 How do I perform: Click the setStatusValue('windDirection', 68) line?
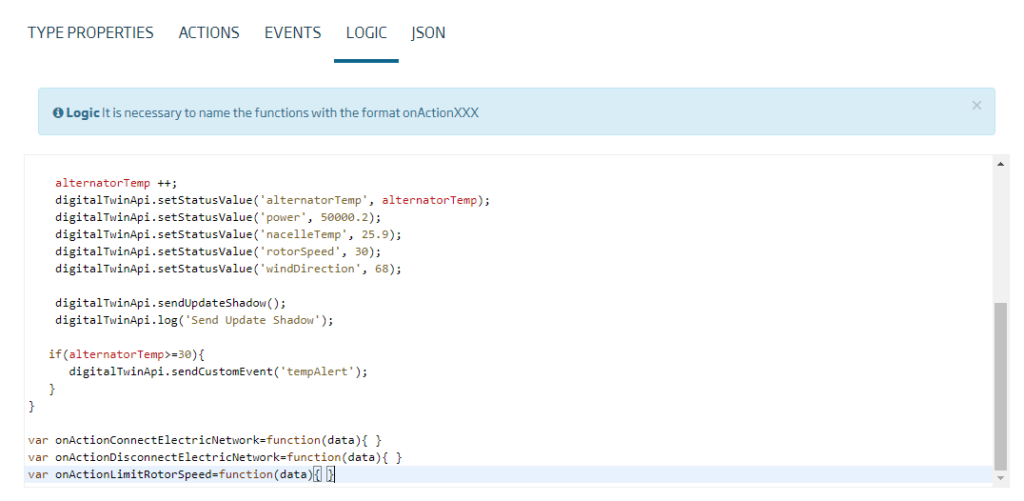coord(229,268)
